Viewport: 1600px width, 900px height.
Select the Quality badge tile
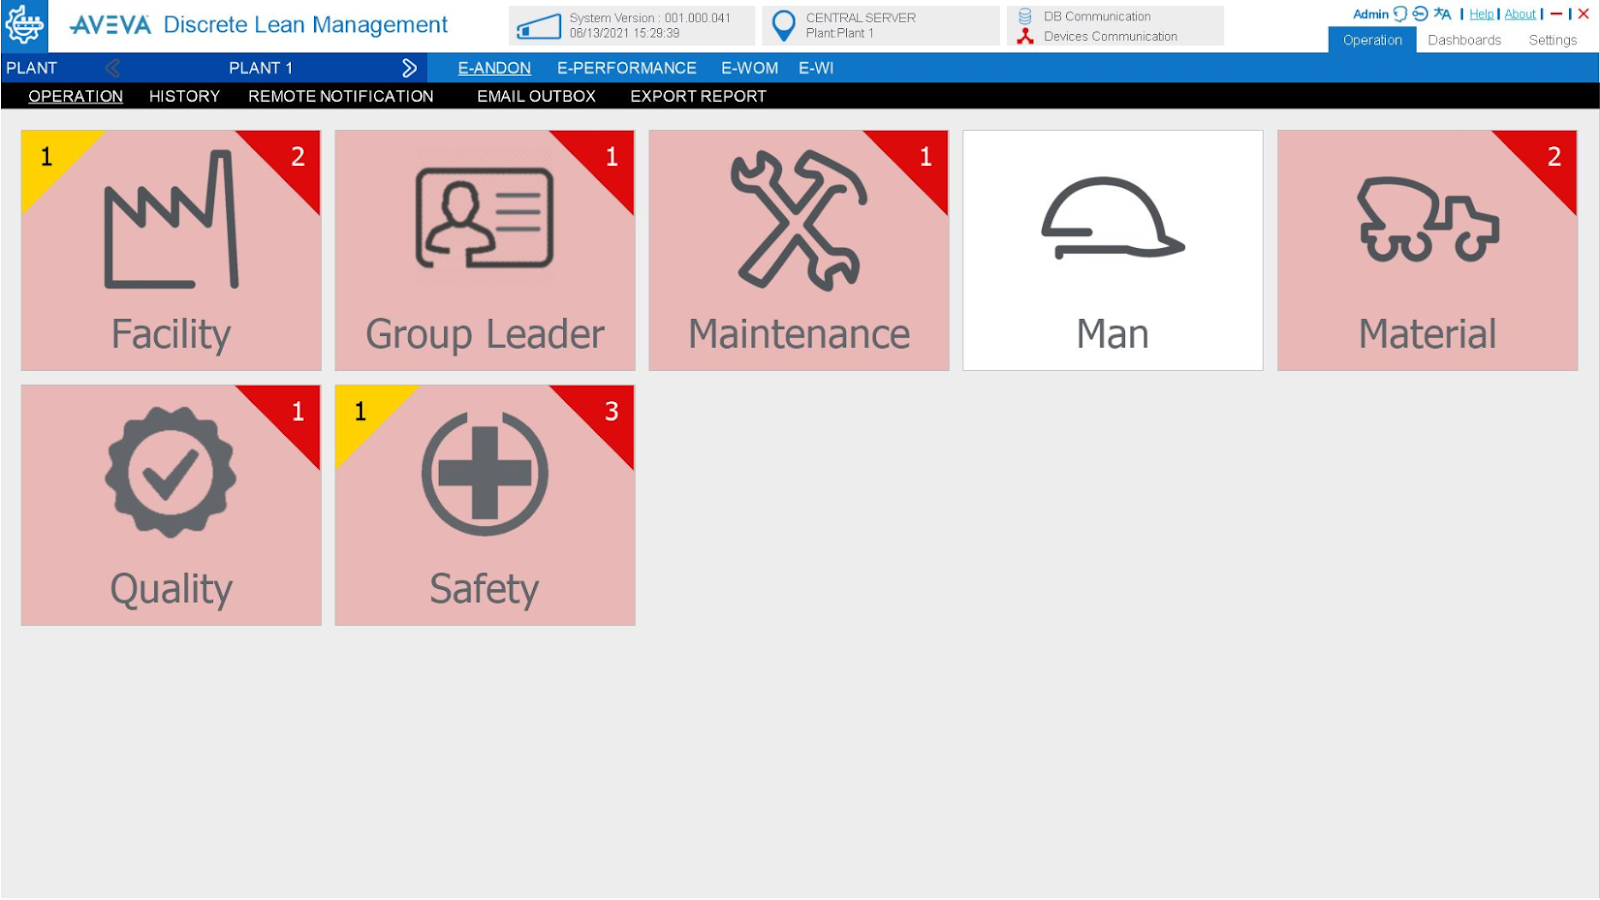(x=171, y=505)
